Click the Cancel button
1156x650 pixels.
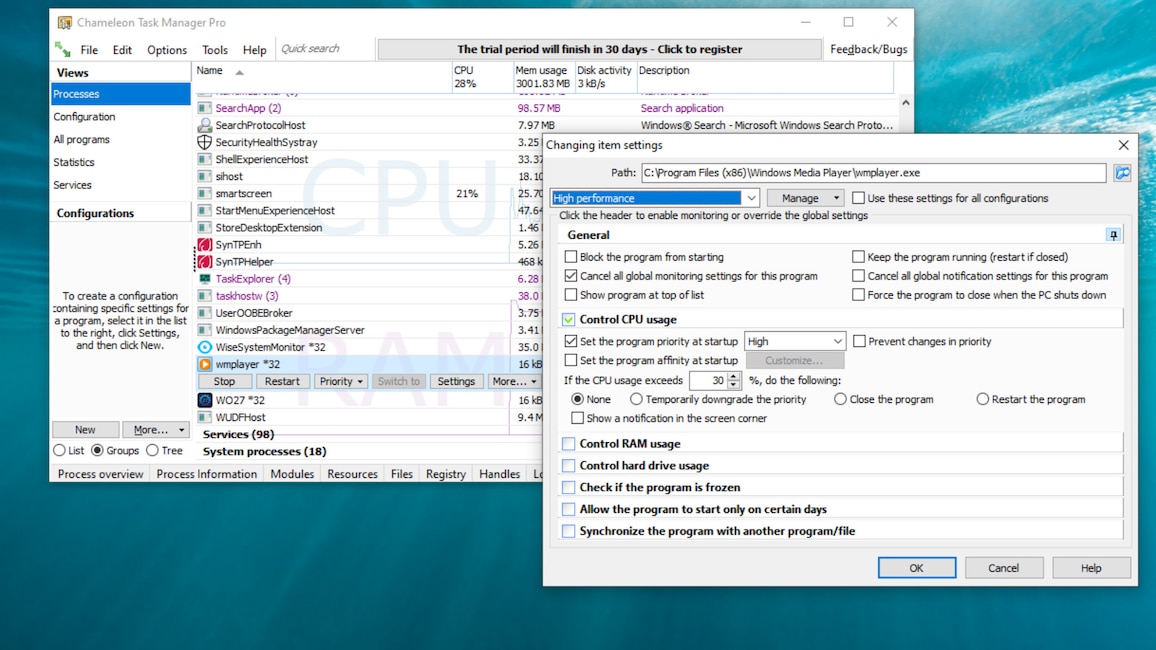tap(1003, 568)
